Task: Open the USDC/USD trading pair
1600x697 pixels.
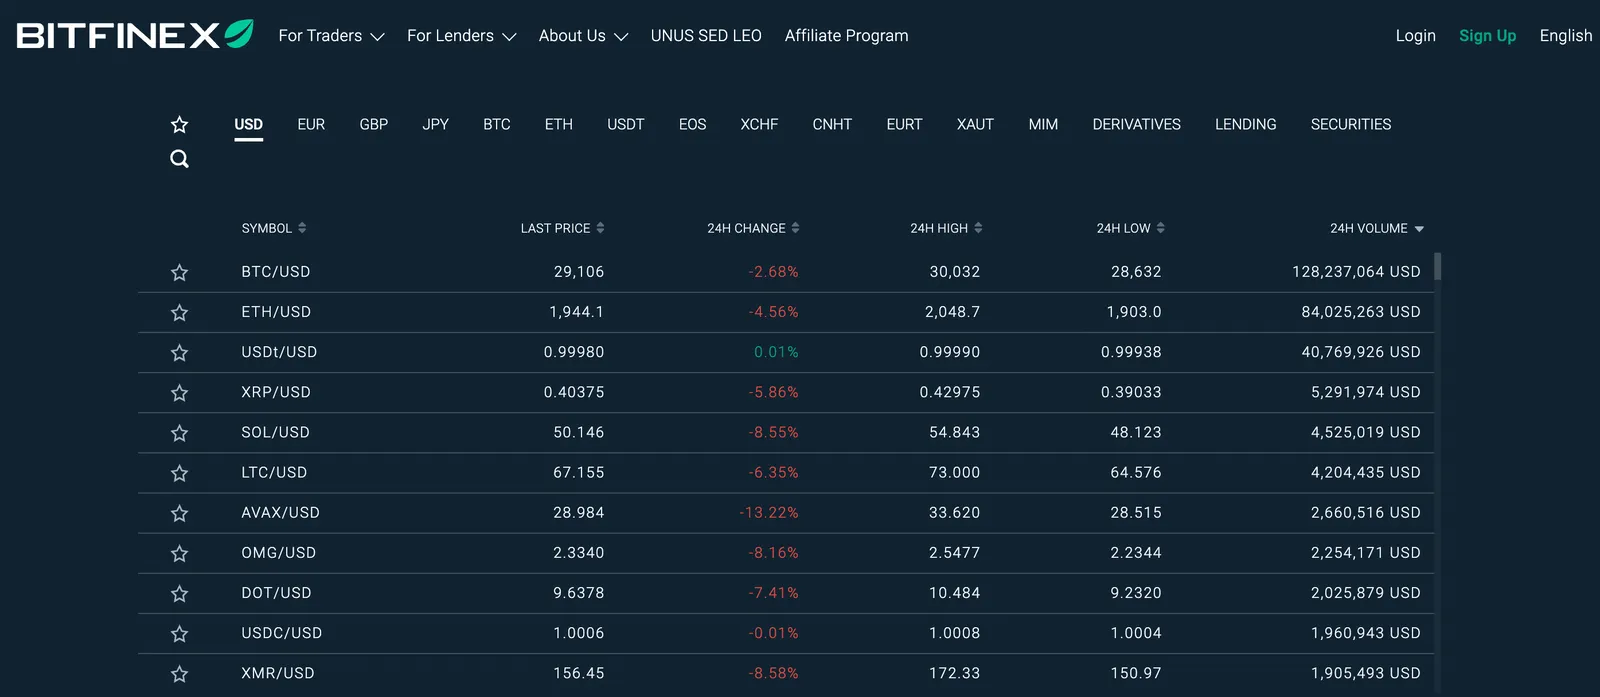Action: pos(282,633)
